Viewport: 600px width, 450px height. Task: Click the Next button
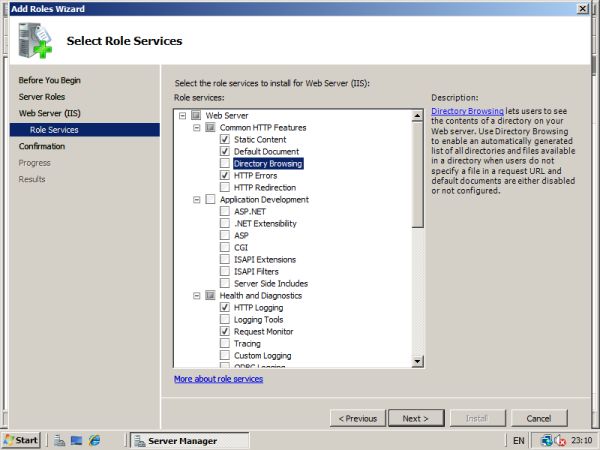(416, 418)
